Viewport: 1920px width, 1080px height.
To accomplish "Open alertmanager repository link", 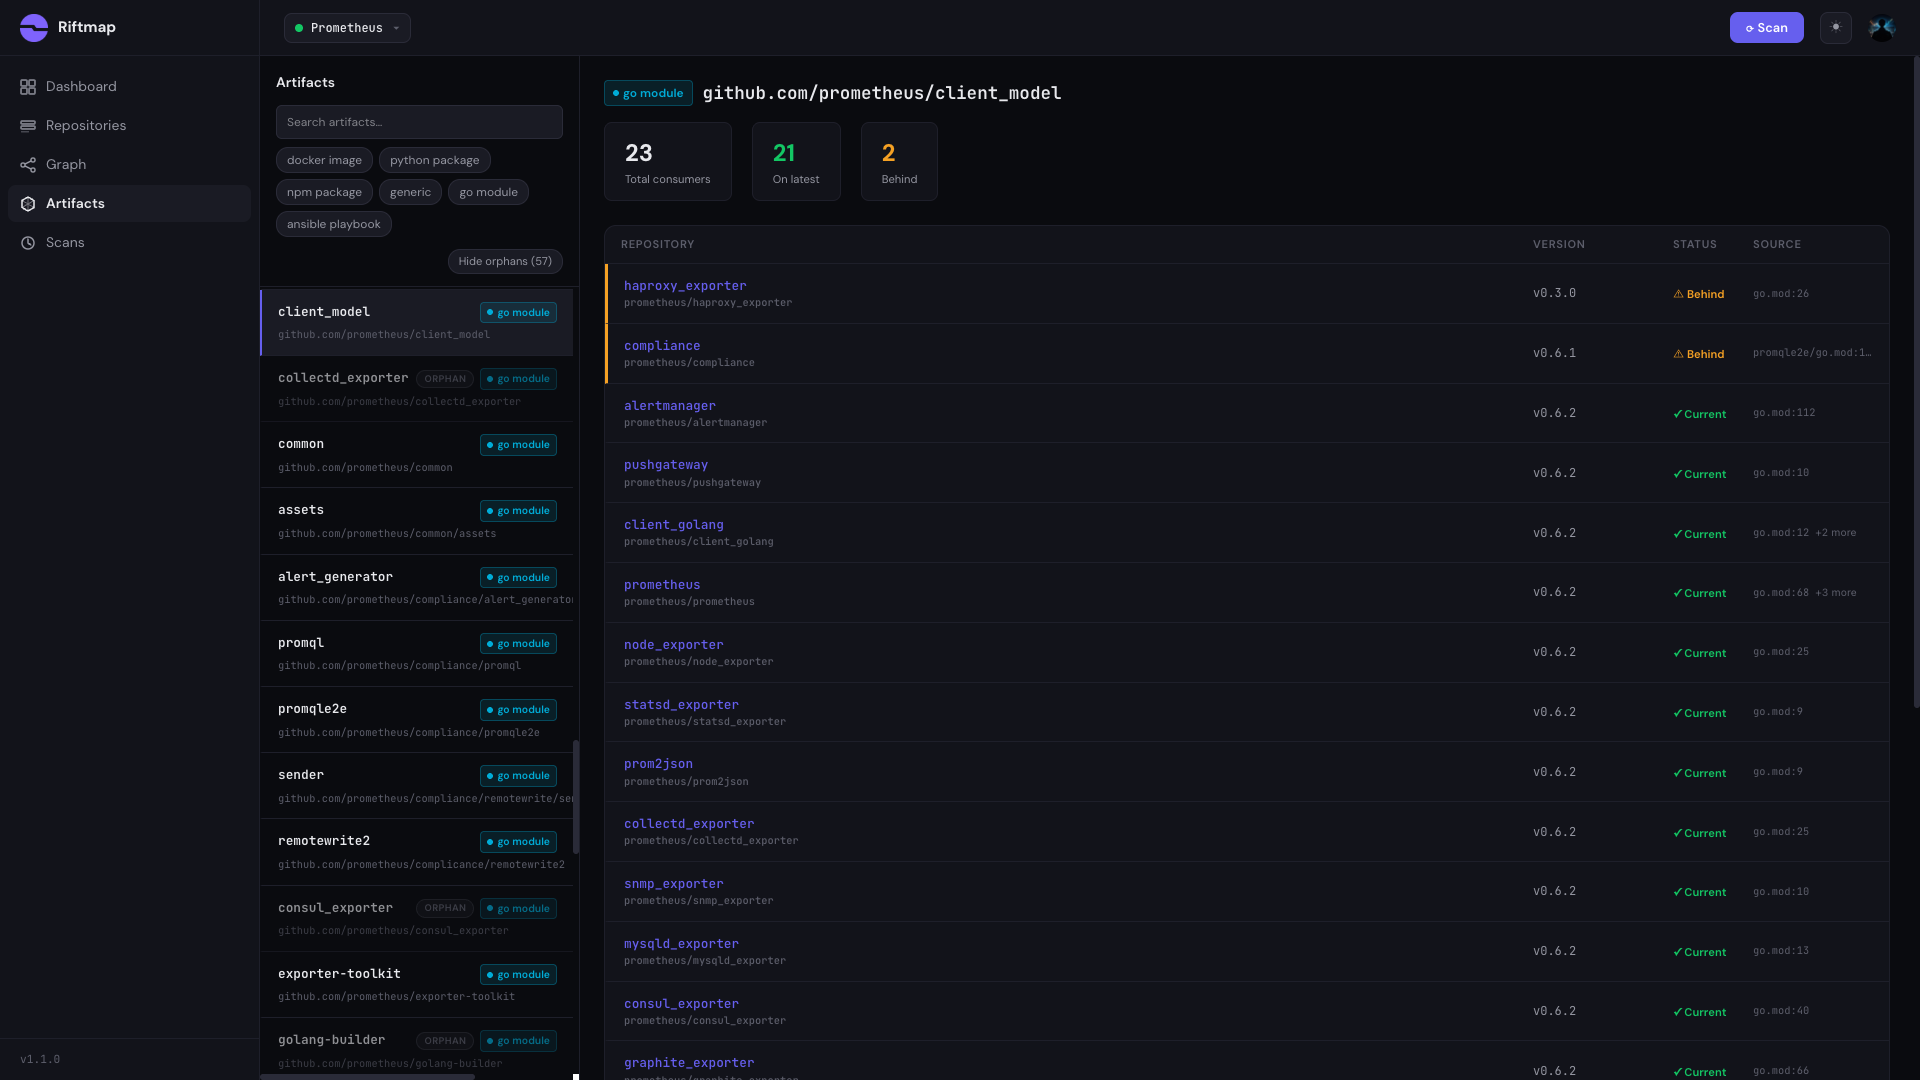I will pos(670,406).
